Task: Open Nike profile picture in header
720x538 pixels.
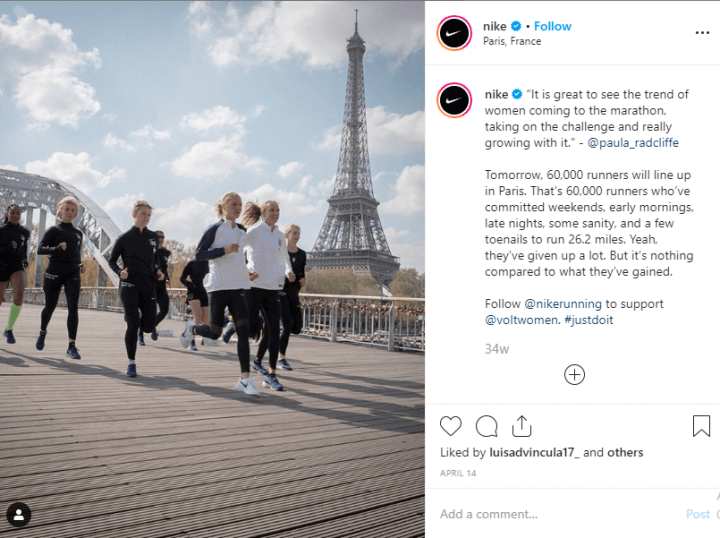Action: coord(454,33)
